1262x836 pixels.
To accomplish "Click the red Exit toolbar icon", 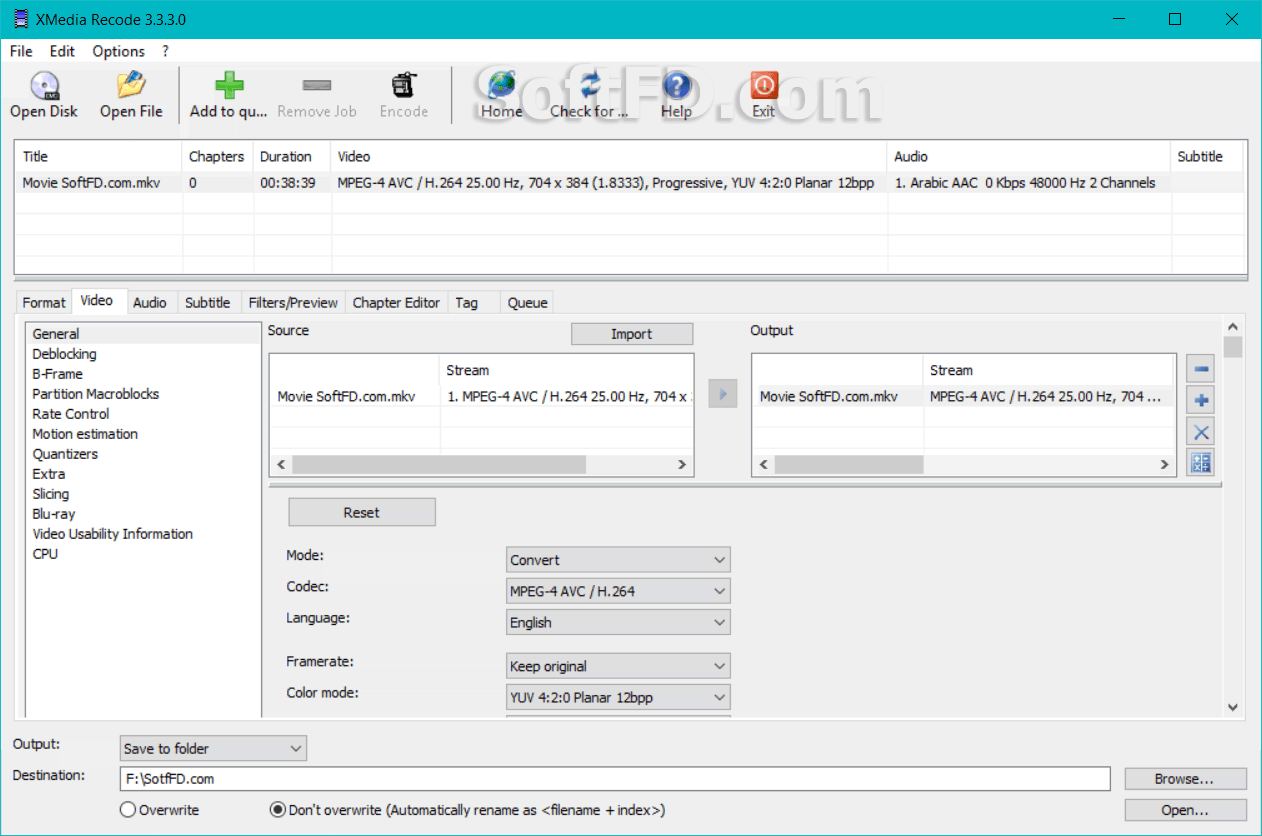I will point(764,85).
